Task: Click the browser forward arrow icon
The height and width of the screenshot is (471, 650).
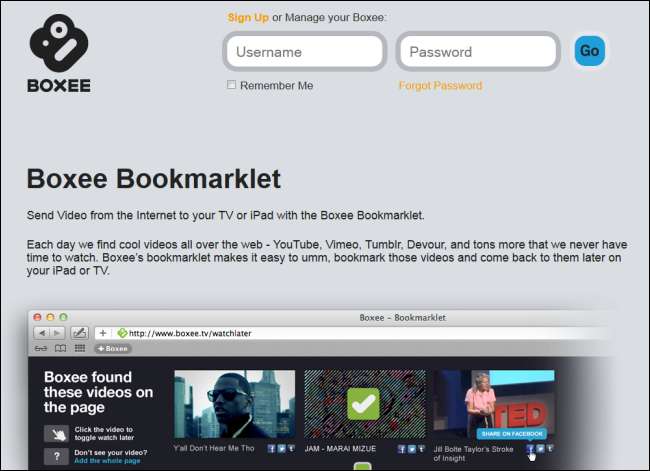Action: coord(57,333)
